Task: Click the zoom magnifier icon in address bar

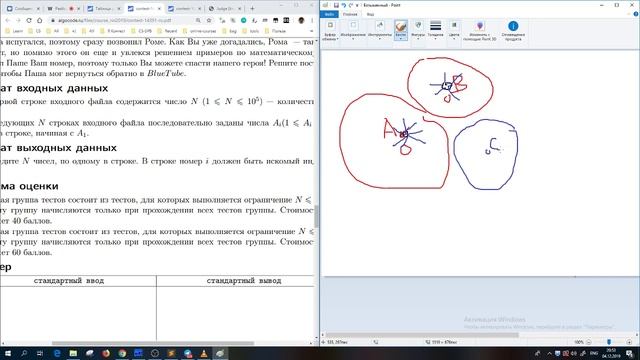Action: 198,20
